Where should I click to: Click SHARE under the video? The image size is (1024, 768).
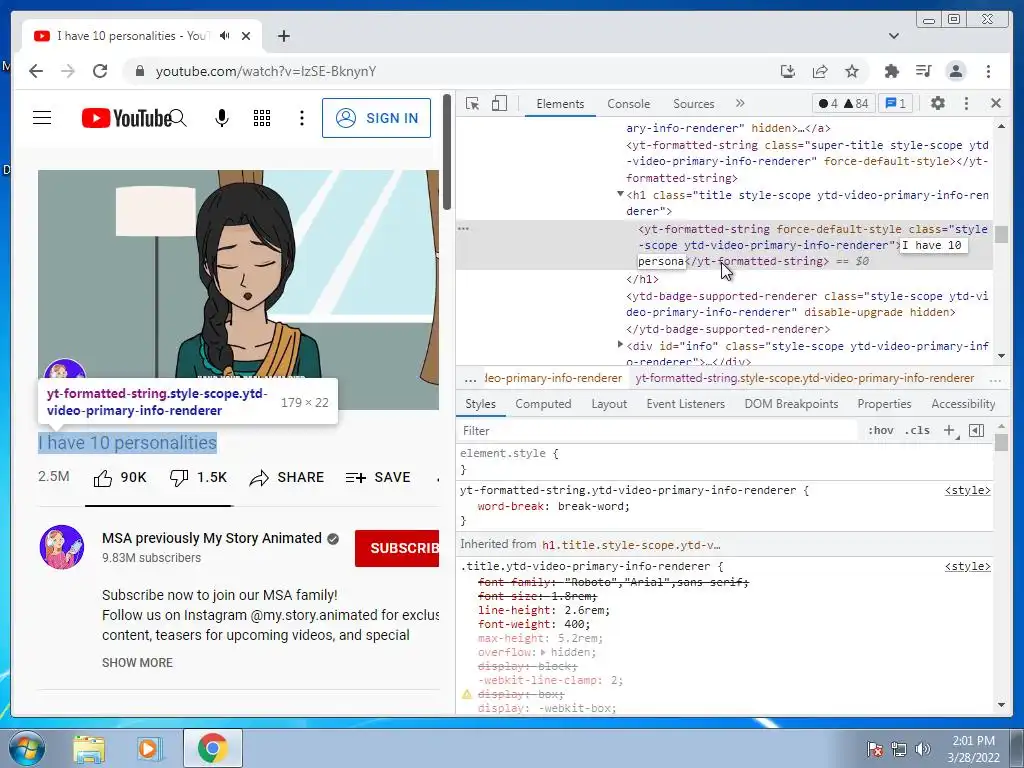[287, 478]
